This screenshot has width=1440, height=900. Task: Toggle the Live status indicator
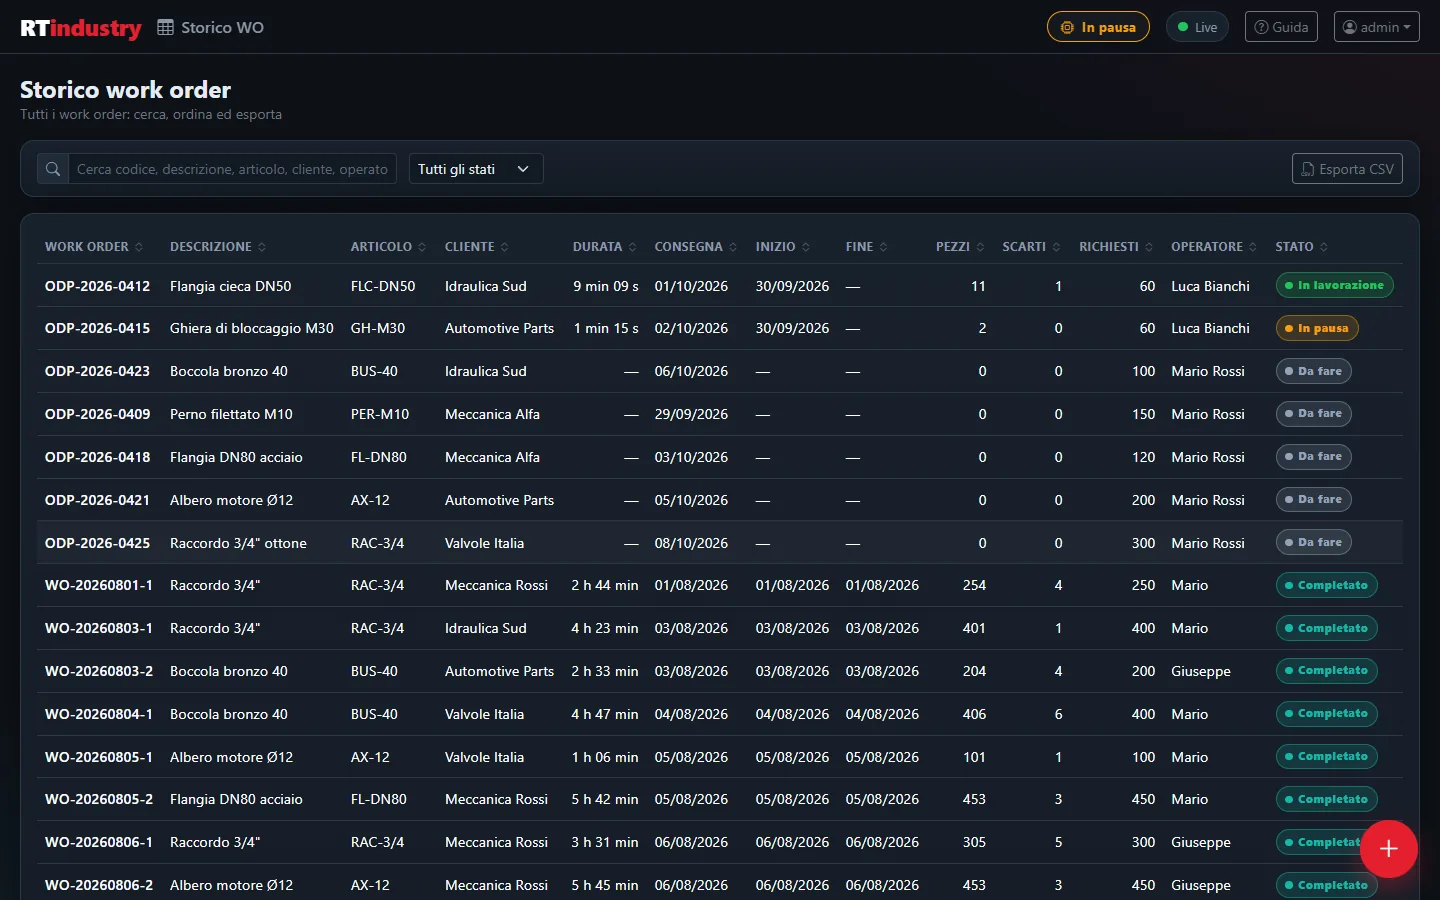click(1197, 27)
